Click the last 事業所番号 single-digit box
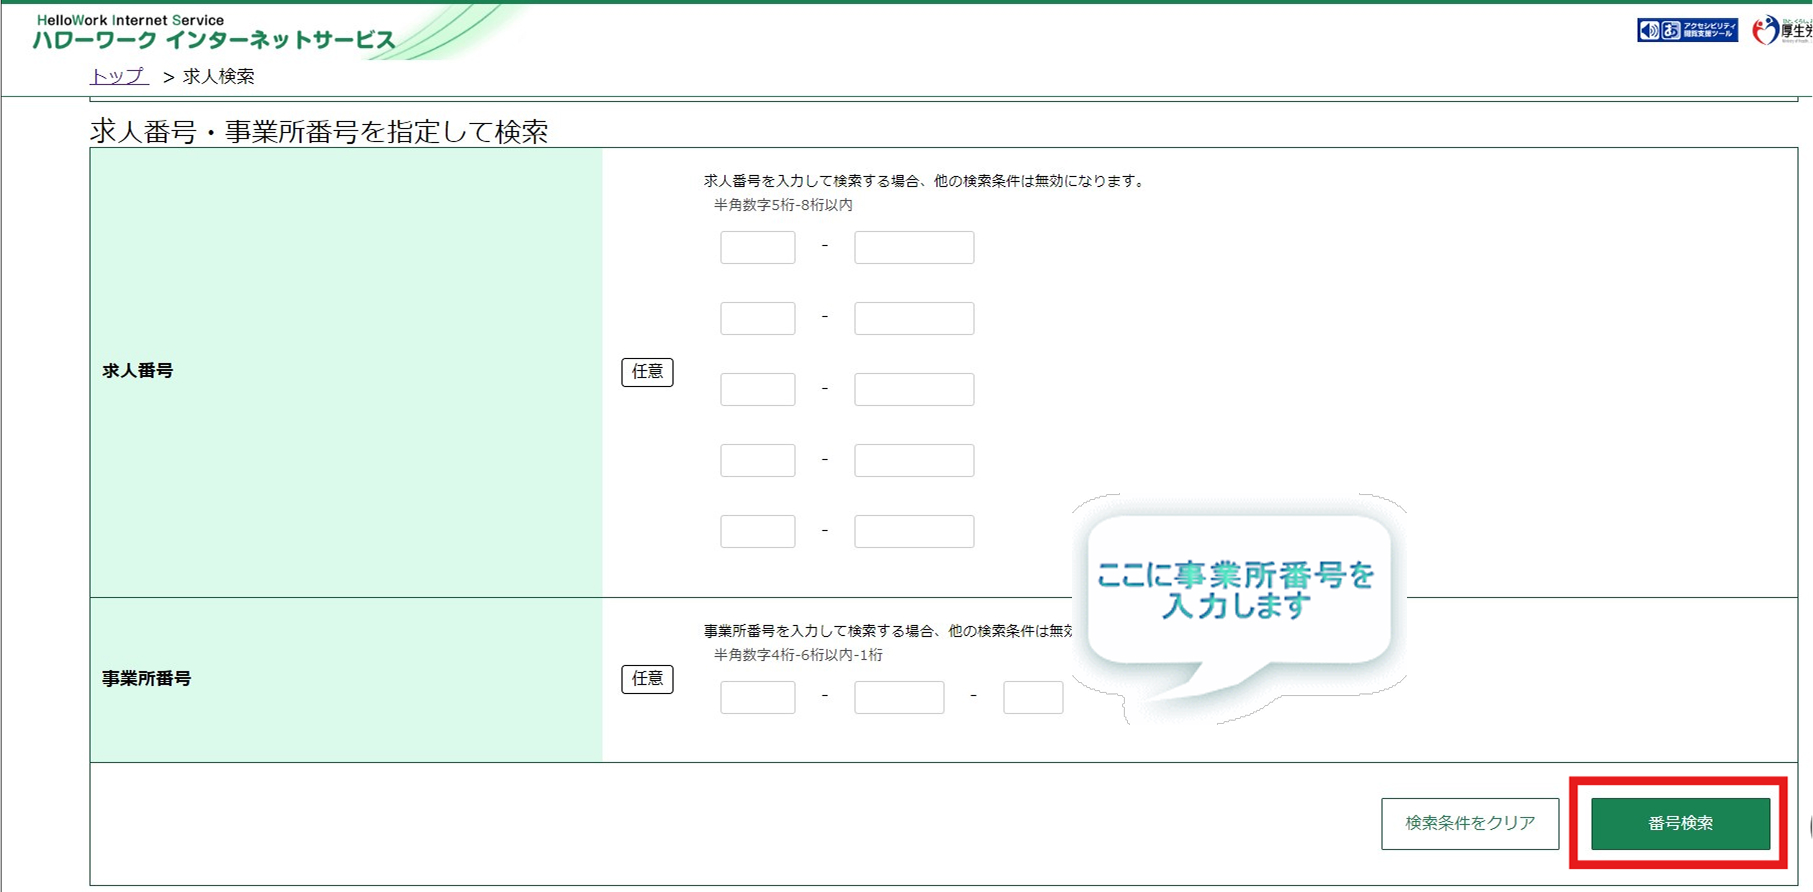 (x=1032, y=697)
